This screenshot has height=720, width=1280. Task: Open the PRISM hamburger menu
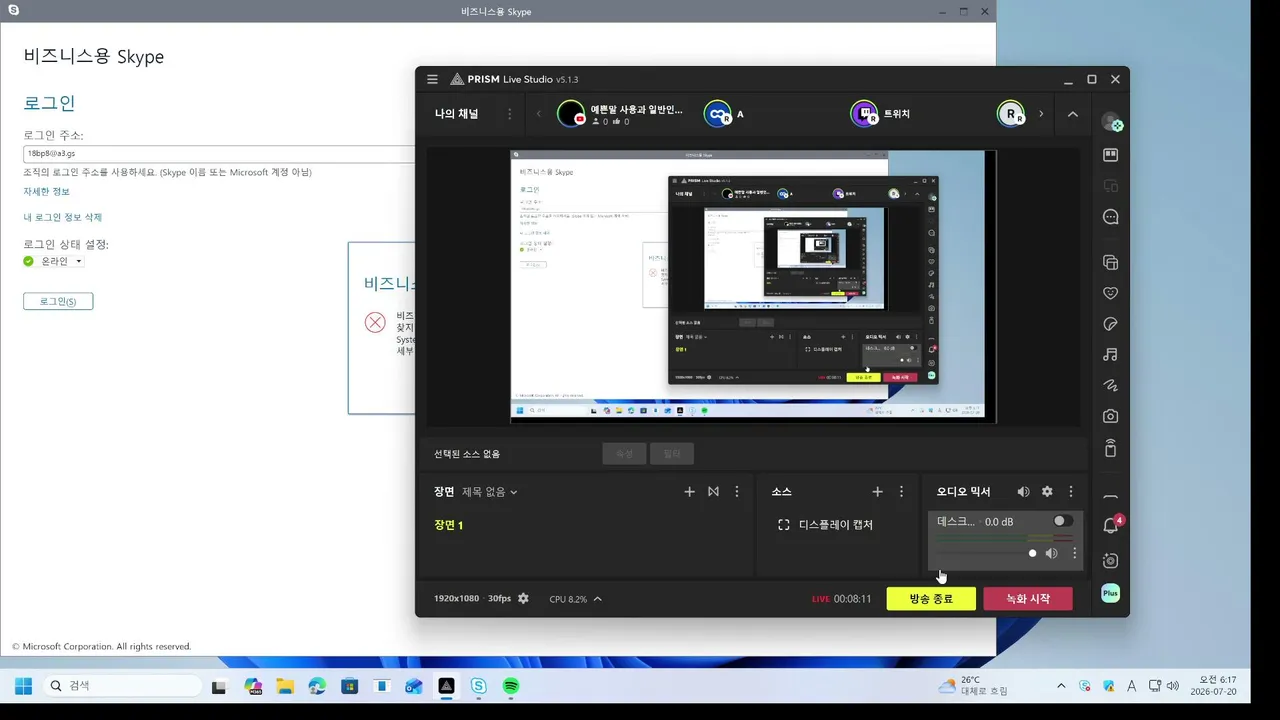432,79
